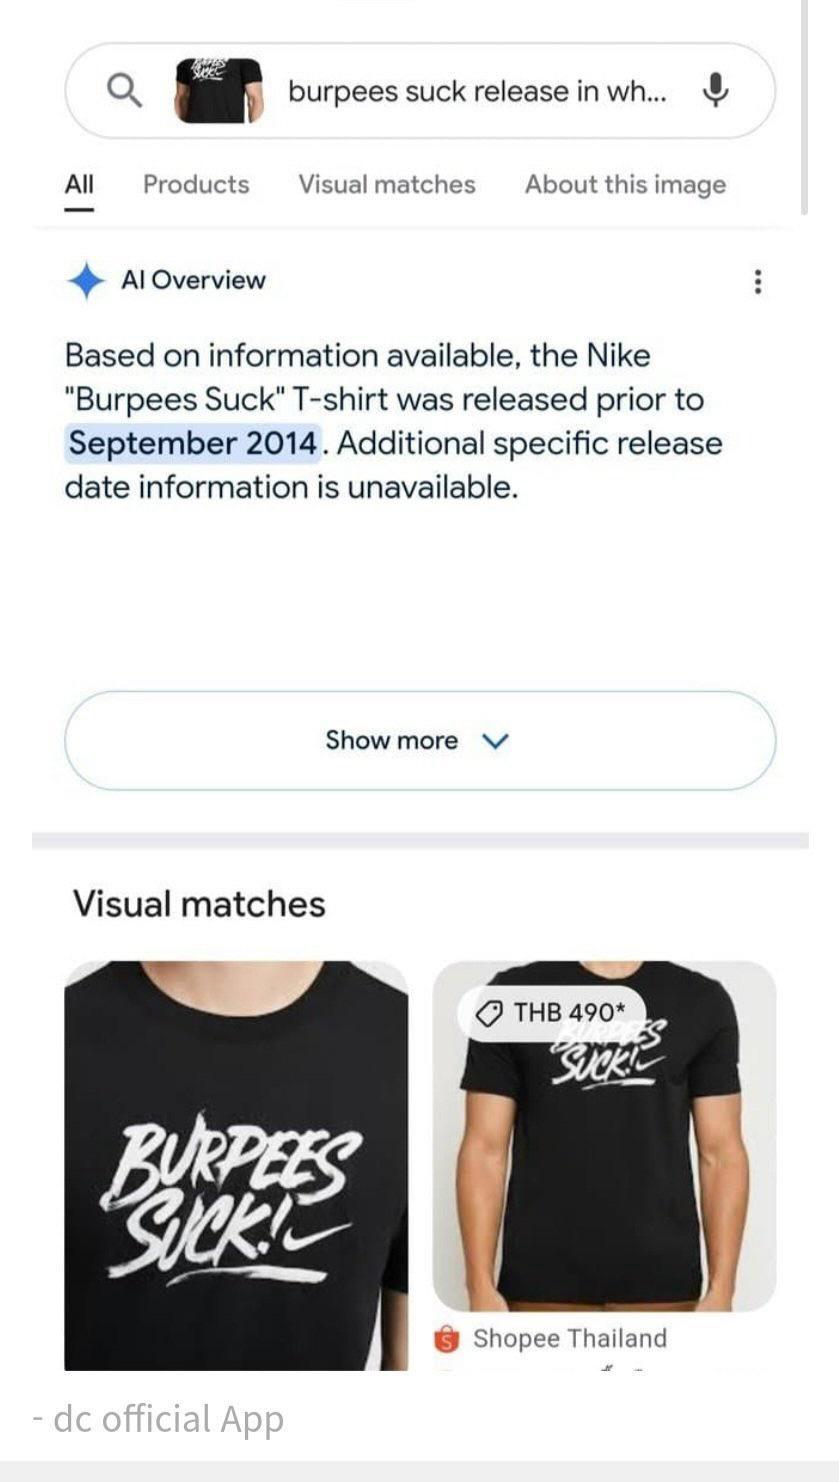Tap the AI Overview sparkle icon
839x1482 pixels.
click(x=86, y=281)
